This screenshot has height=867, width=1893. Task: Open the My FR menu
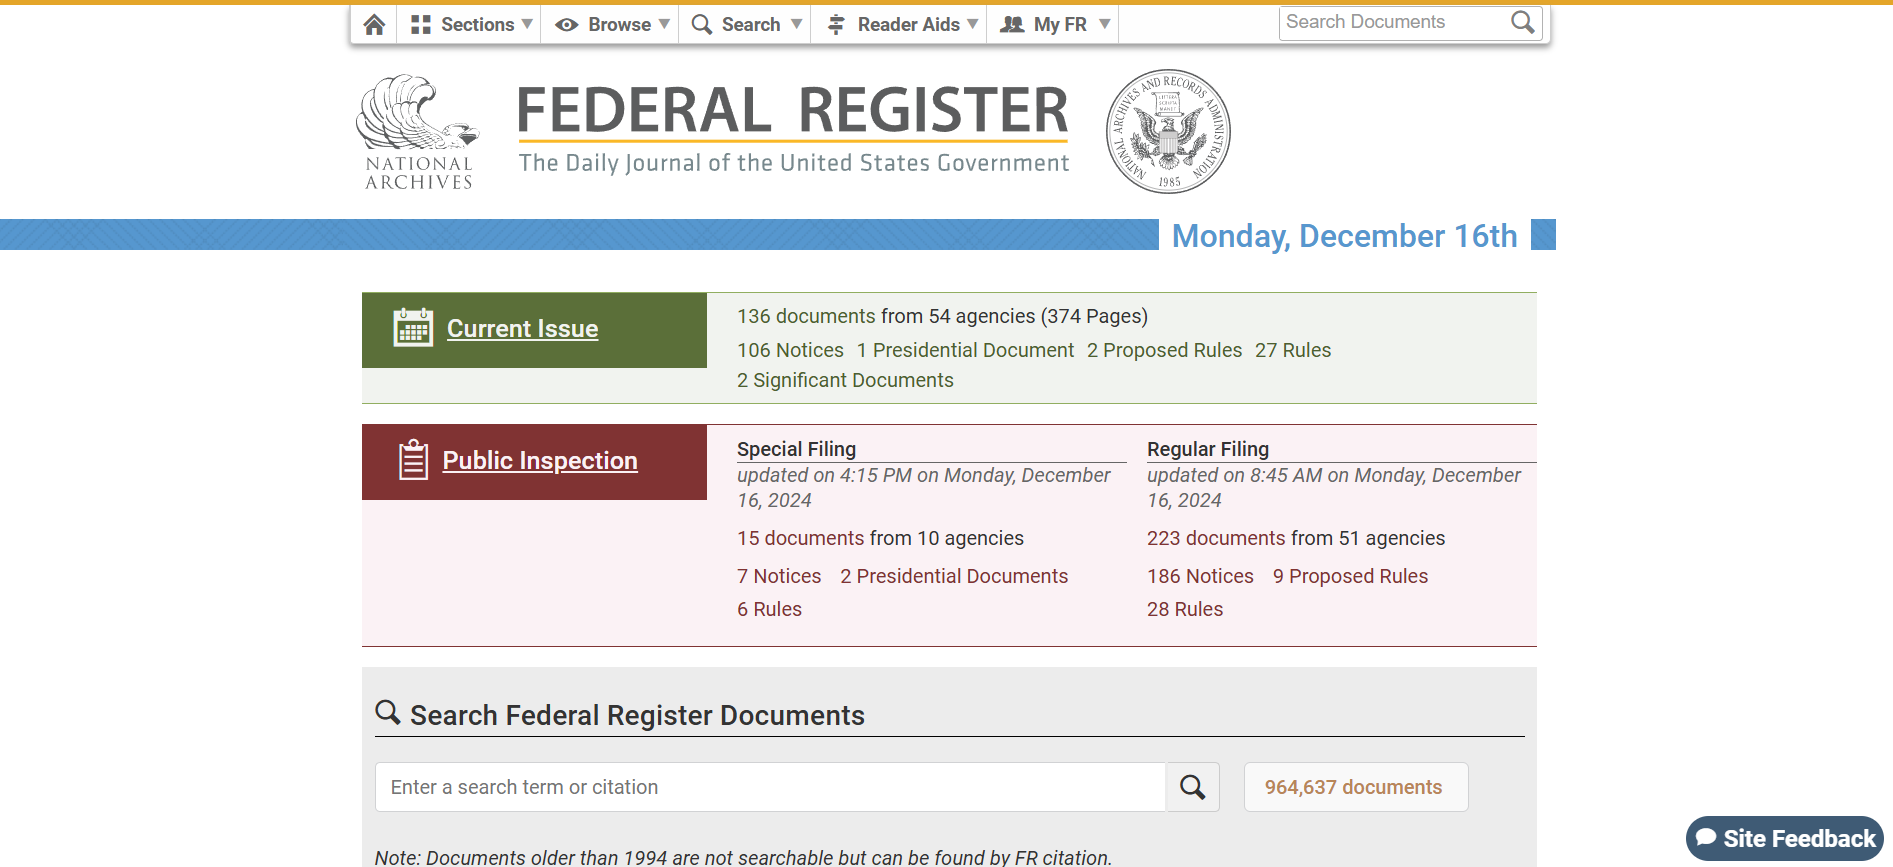[x=1054, y=25]
